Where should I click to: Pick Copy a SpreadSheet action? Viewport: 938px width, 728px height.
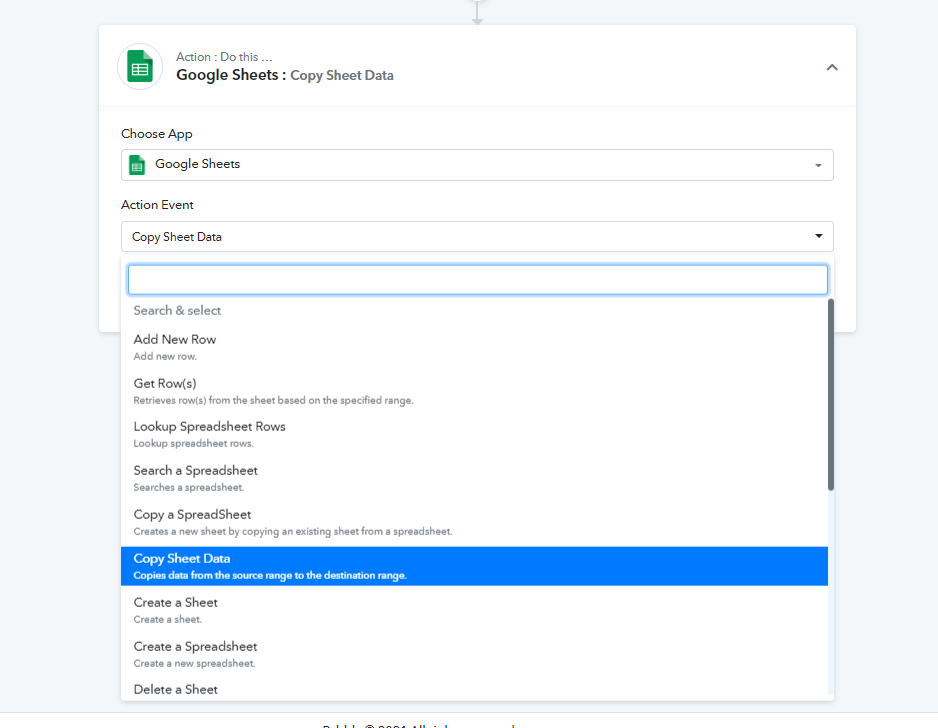(x=474, y=522)
